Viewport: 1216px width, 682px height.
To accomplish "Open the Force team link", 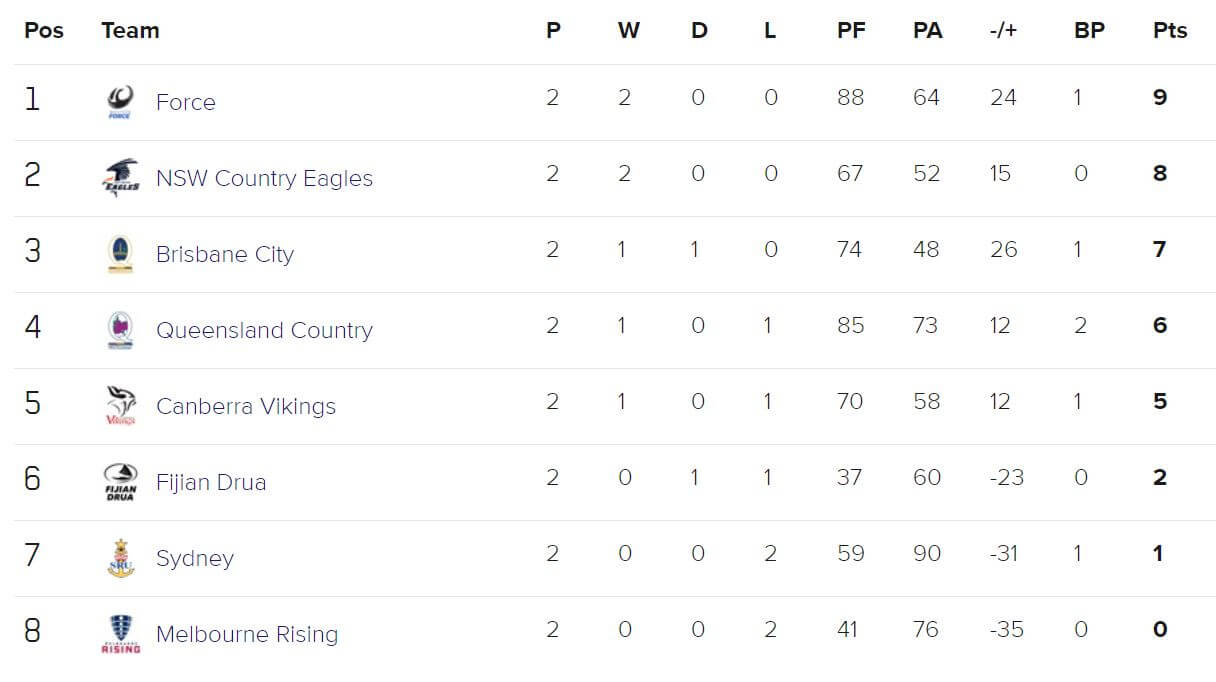I will pos(186,102).
